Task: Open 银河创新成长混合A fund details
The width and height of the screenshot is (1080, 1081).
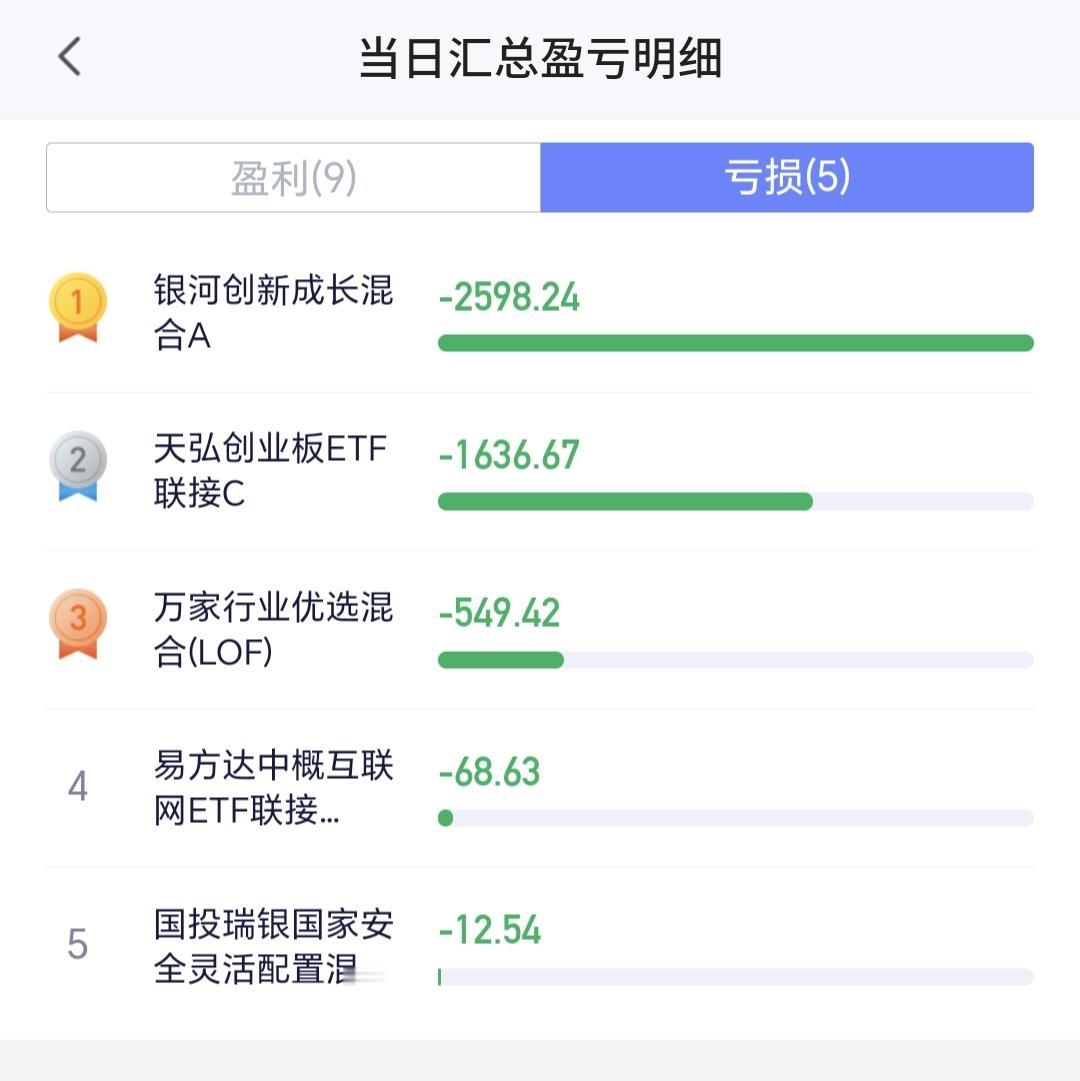Action: 273,312
